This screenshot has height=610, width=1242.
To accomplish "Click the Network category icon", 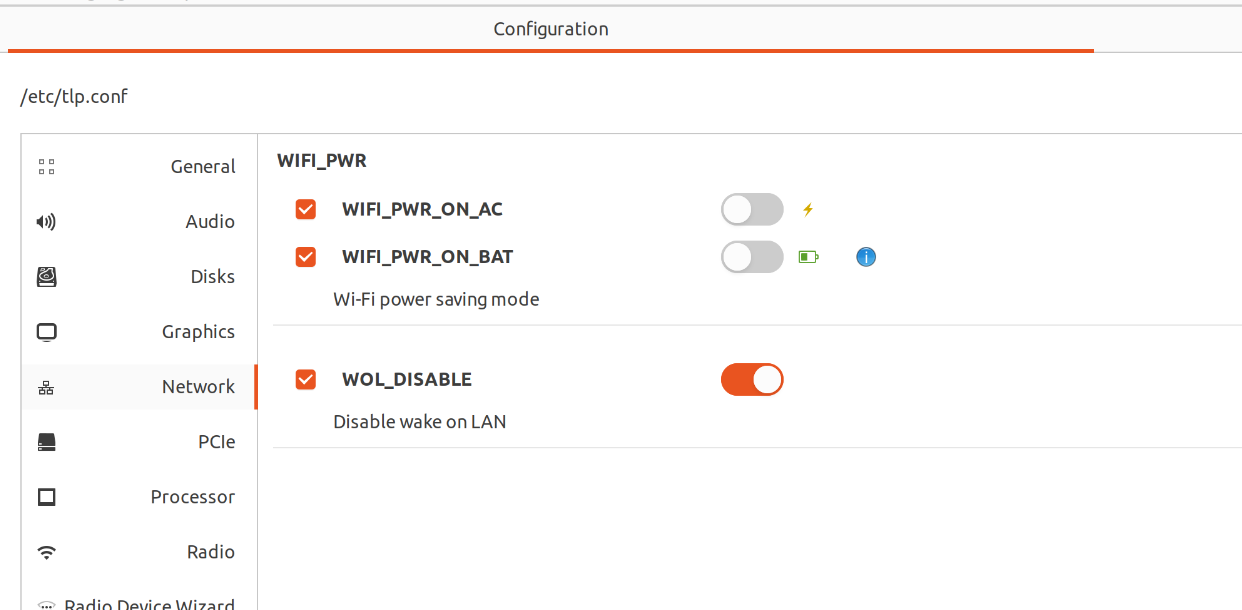I will pos(46,387).
